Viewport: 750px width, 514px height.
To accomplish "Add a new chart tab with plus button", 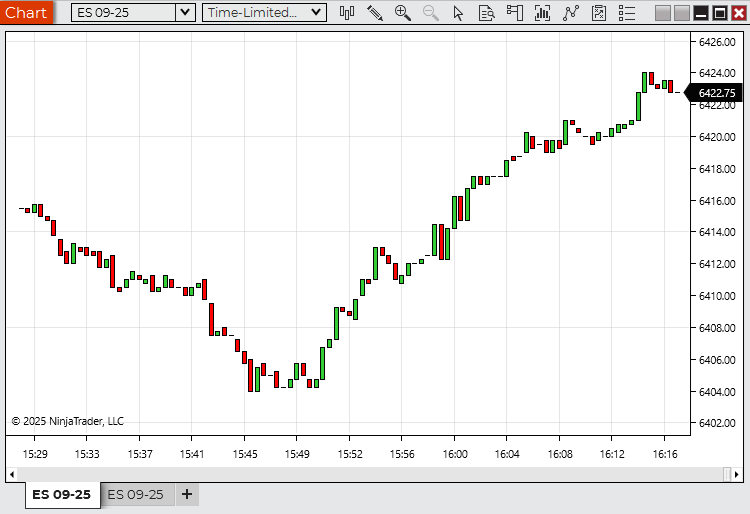I will coord(186,495).
